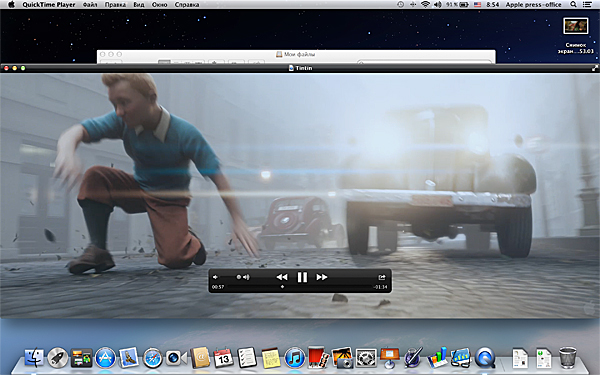600x375 pixels.
Task: Open the Файл menu
Action: (90, 5)
